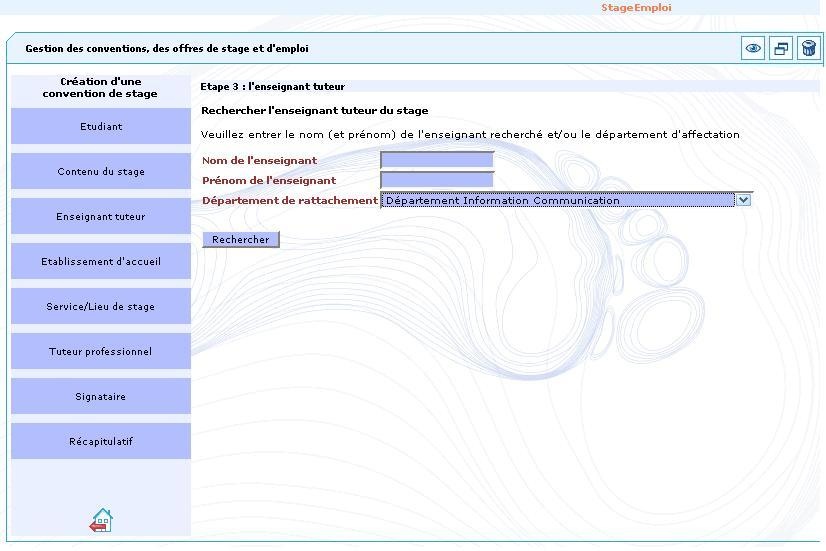
Task: Click the eye view icon in header
Action: click(753, 48)
